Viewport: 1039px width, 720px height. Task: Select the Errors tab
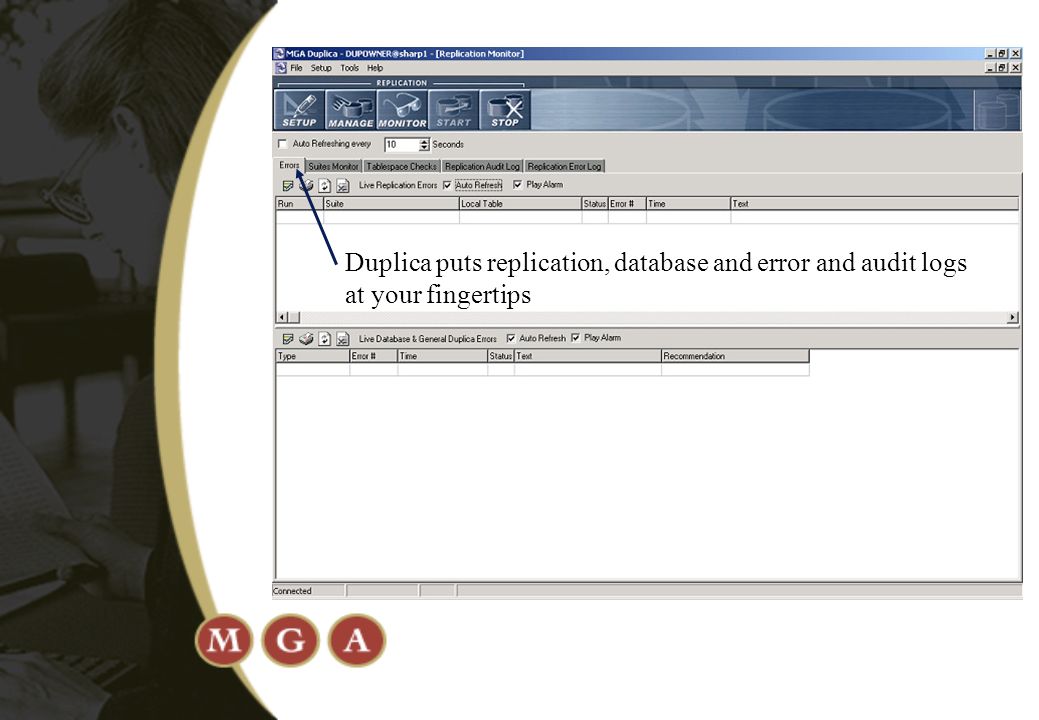[x=289, y=166]
